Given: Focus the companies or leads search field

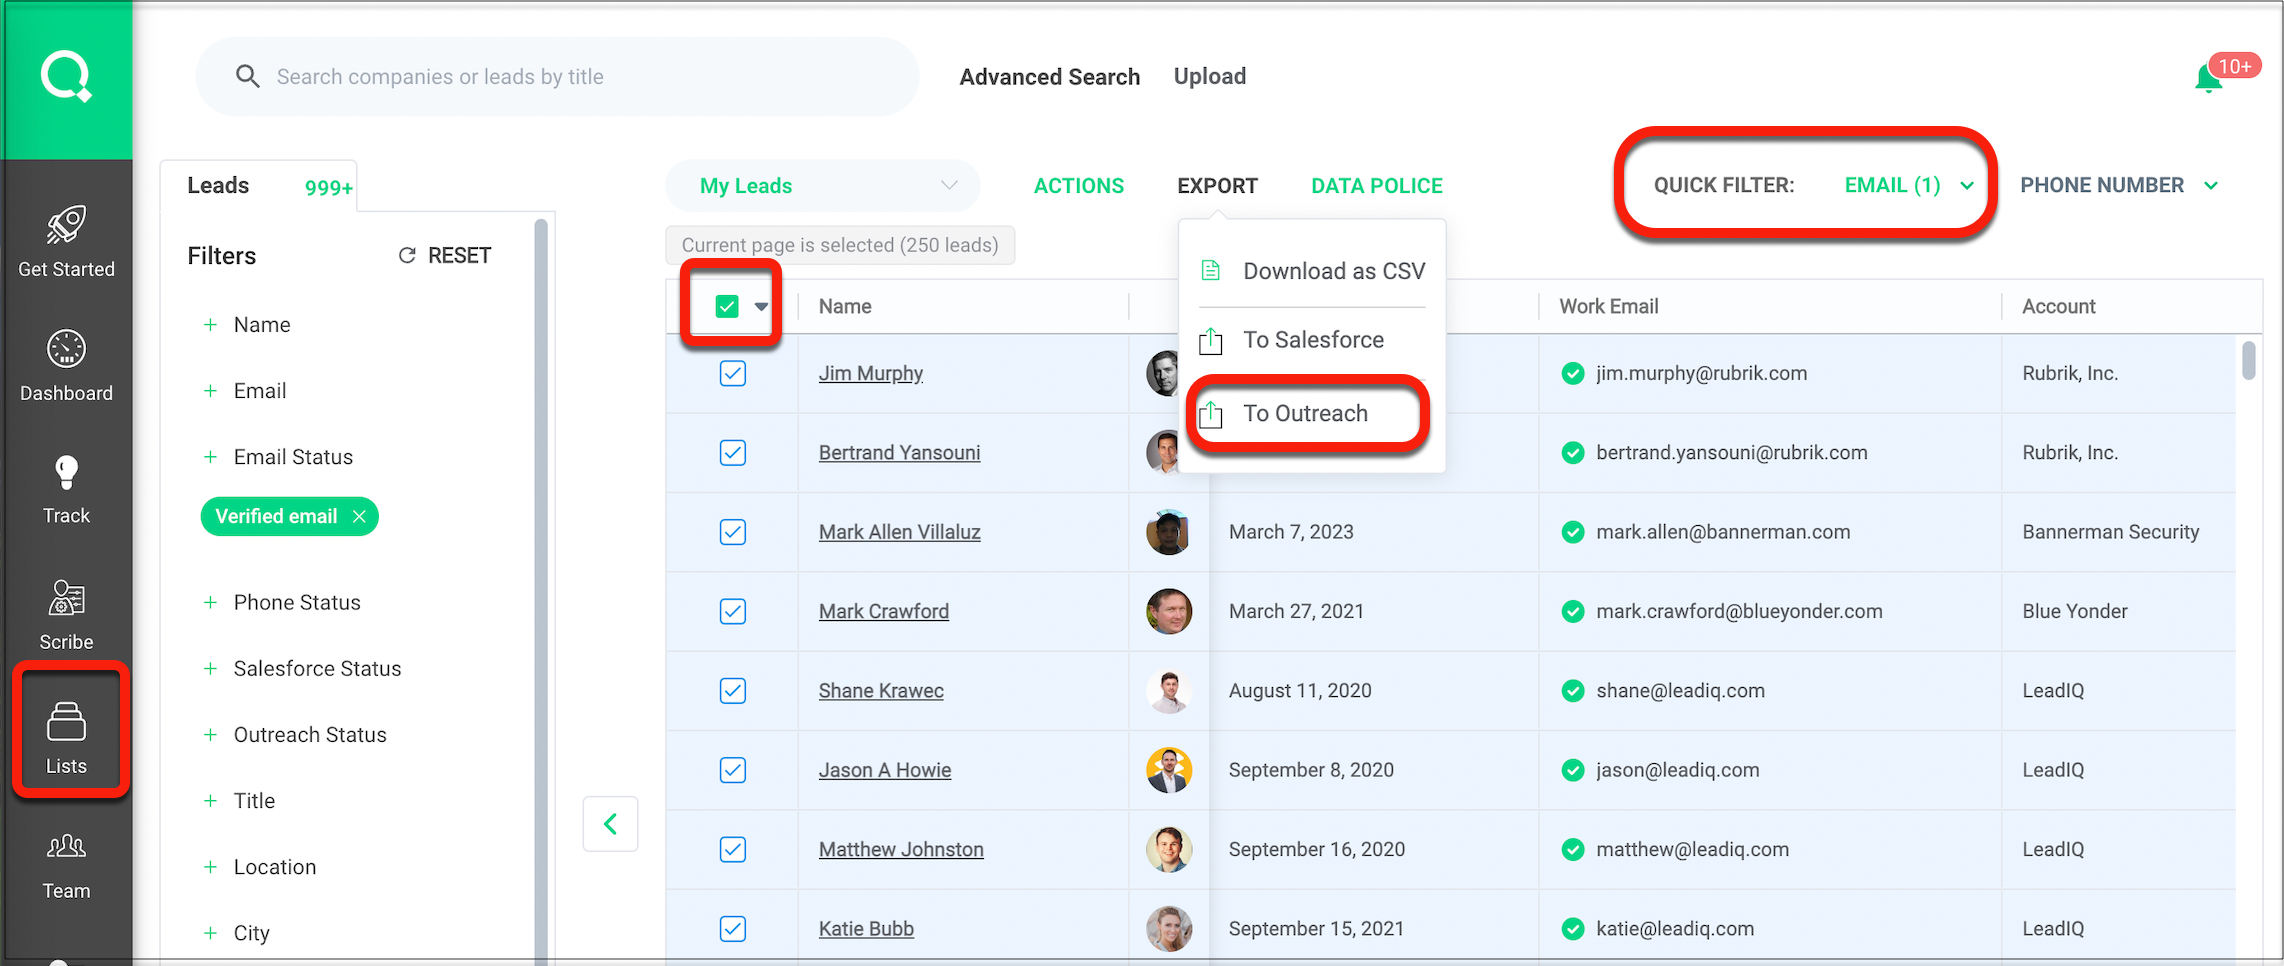Looking at the screenshot, I should pos(580,77).
